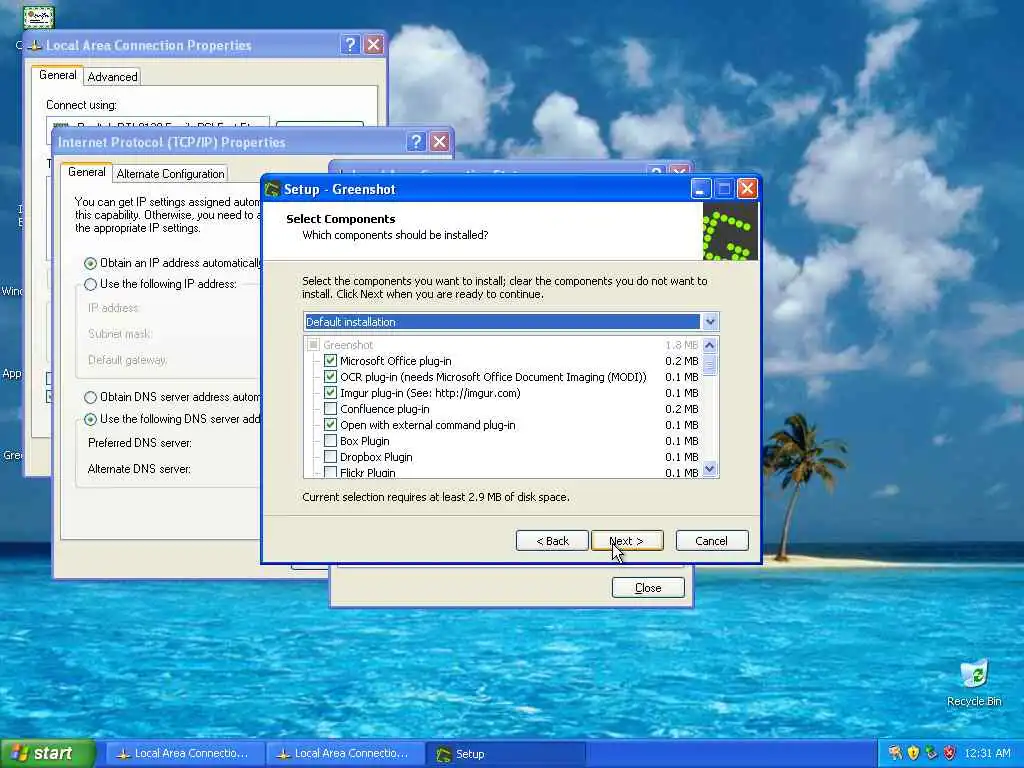Click the red shield tray icon

tap(950, 753)
